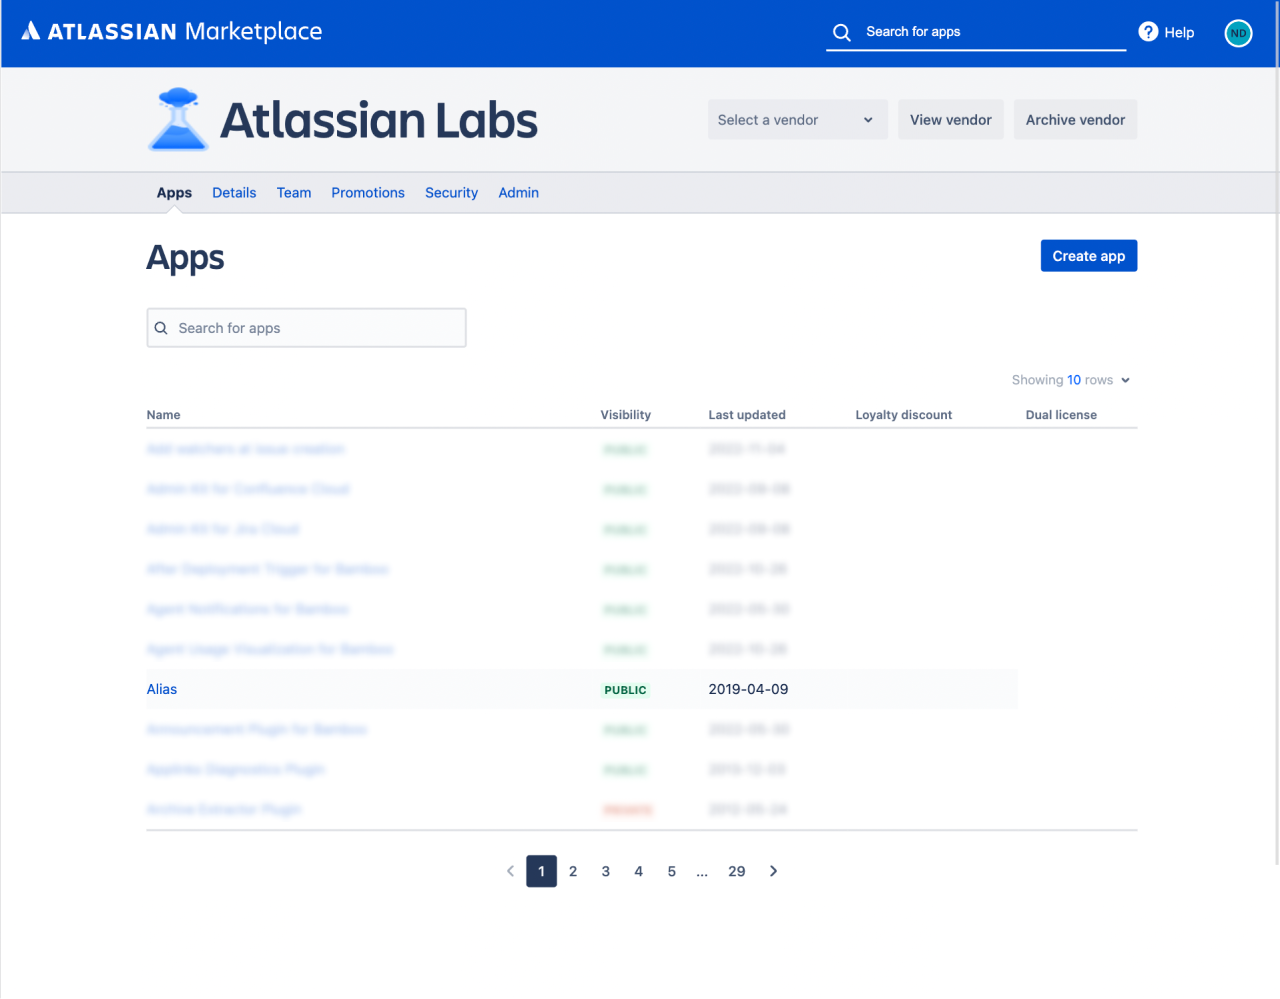The image size is (1280, 999).
Task: Go to the next page arrow
Action: coord(773,871)
